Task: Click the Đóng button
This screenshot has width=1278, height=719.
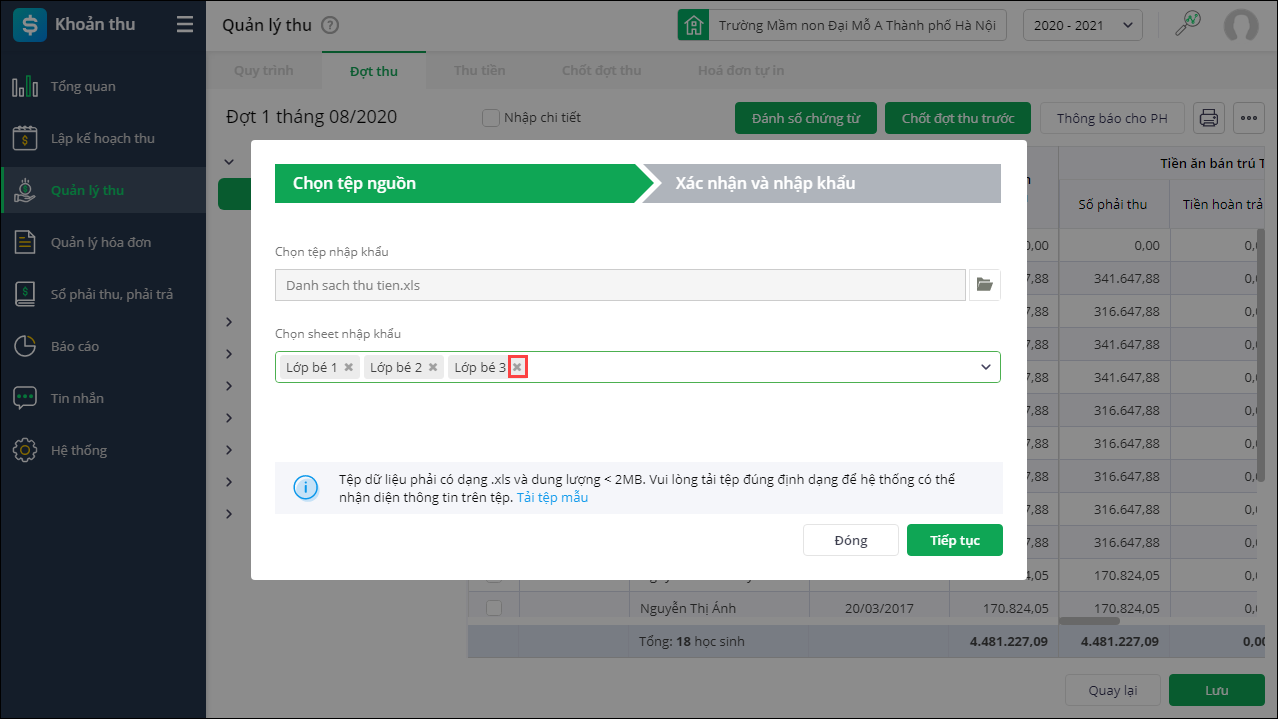Action: tap(851, 540)
